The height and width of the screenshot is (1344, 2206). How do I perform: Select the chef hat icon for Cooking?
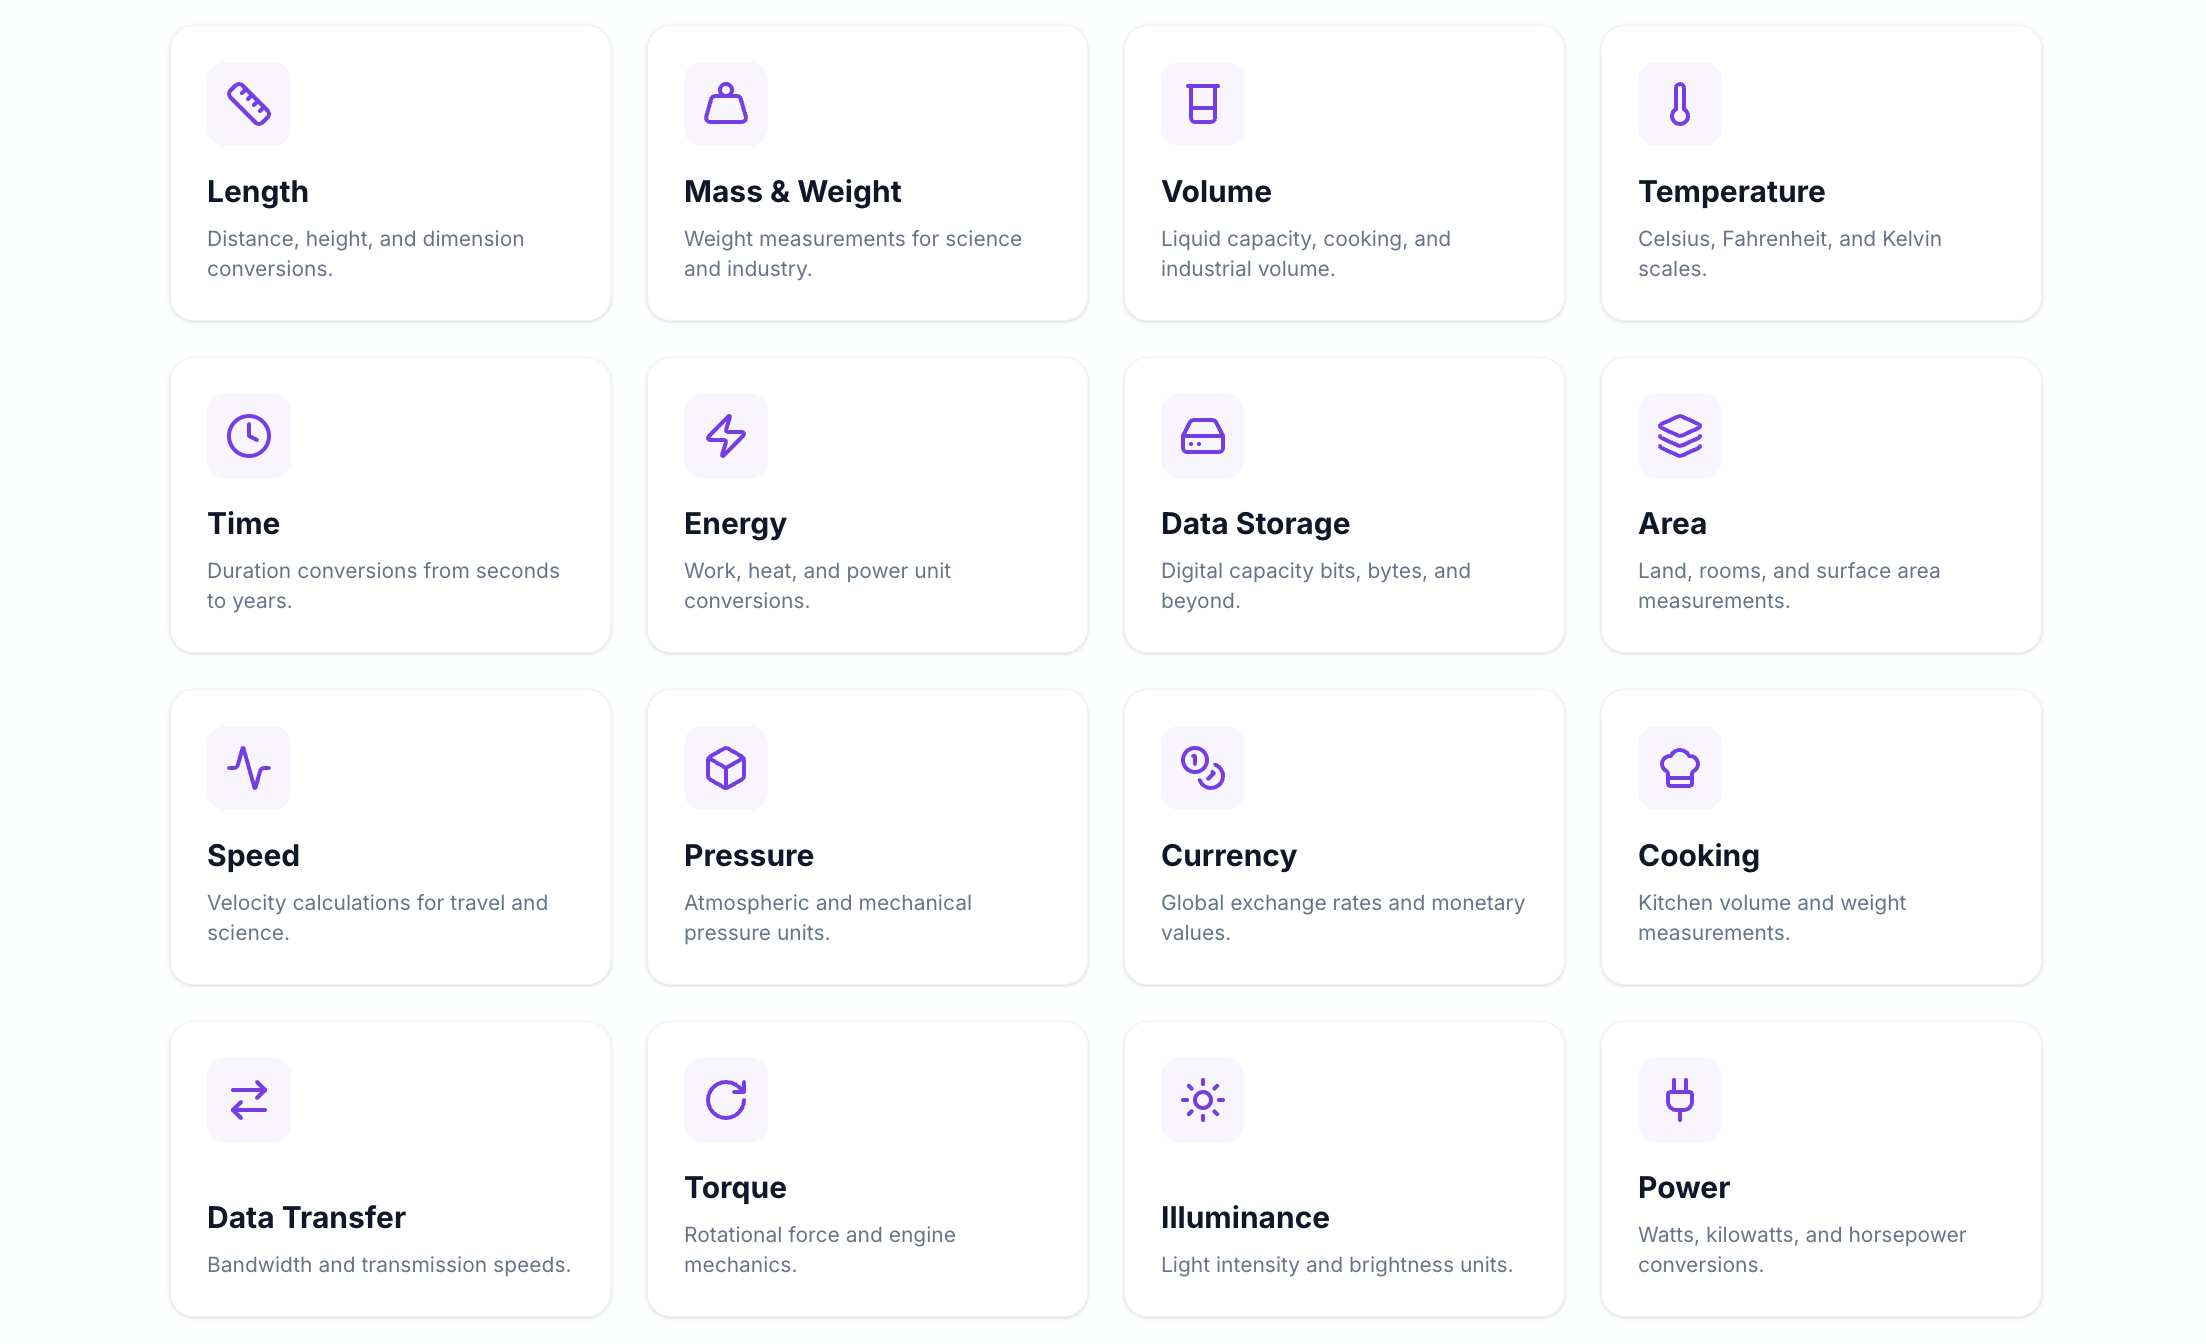coord(1679,767)
